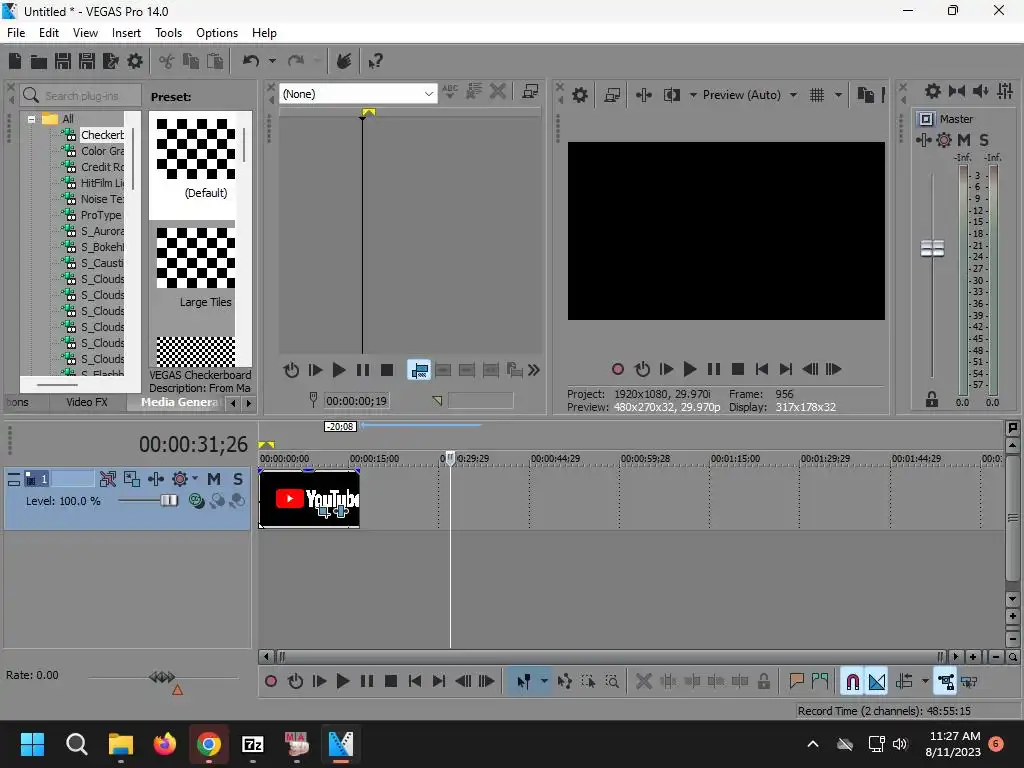Open the Options menu
This screenshot has height=768, width=1024.
tap(217, 33)
